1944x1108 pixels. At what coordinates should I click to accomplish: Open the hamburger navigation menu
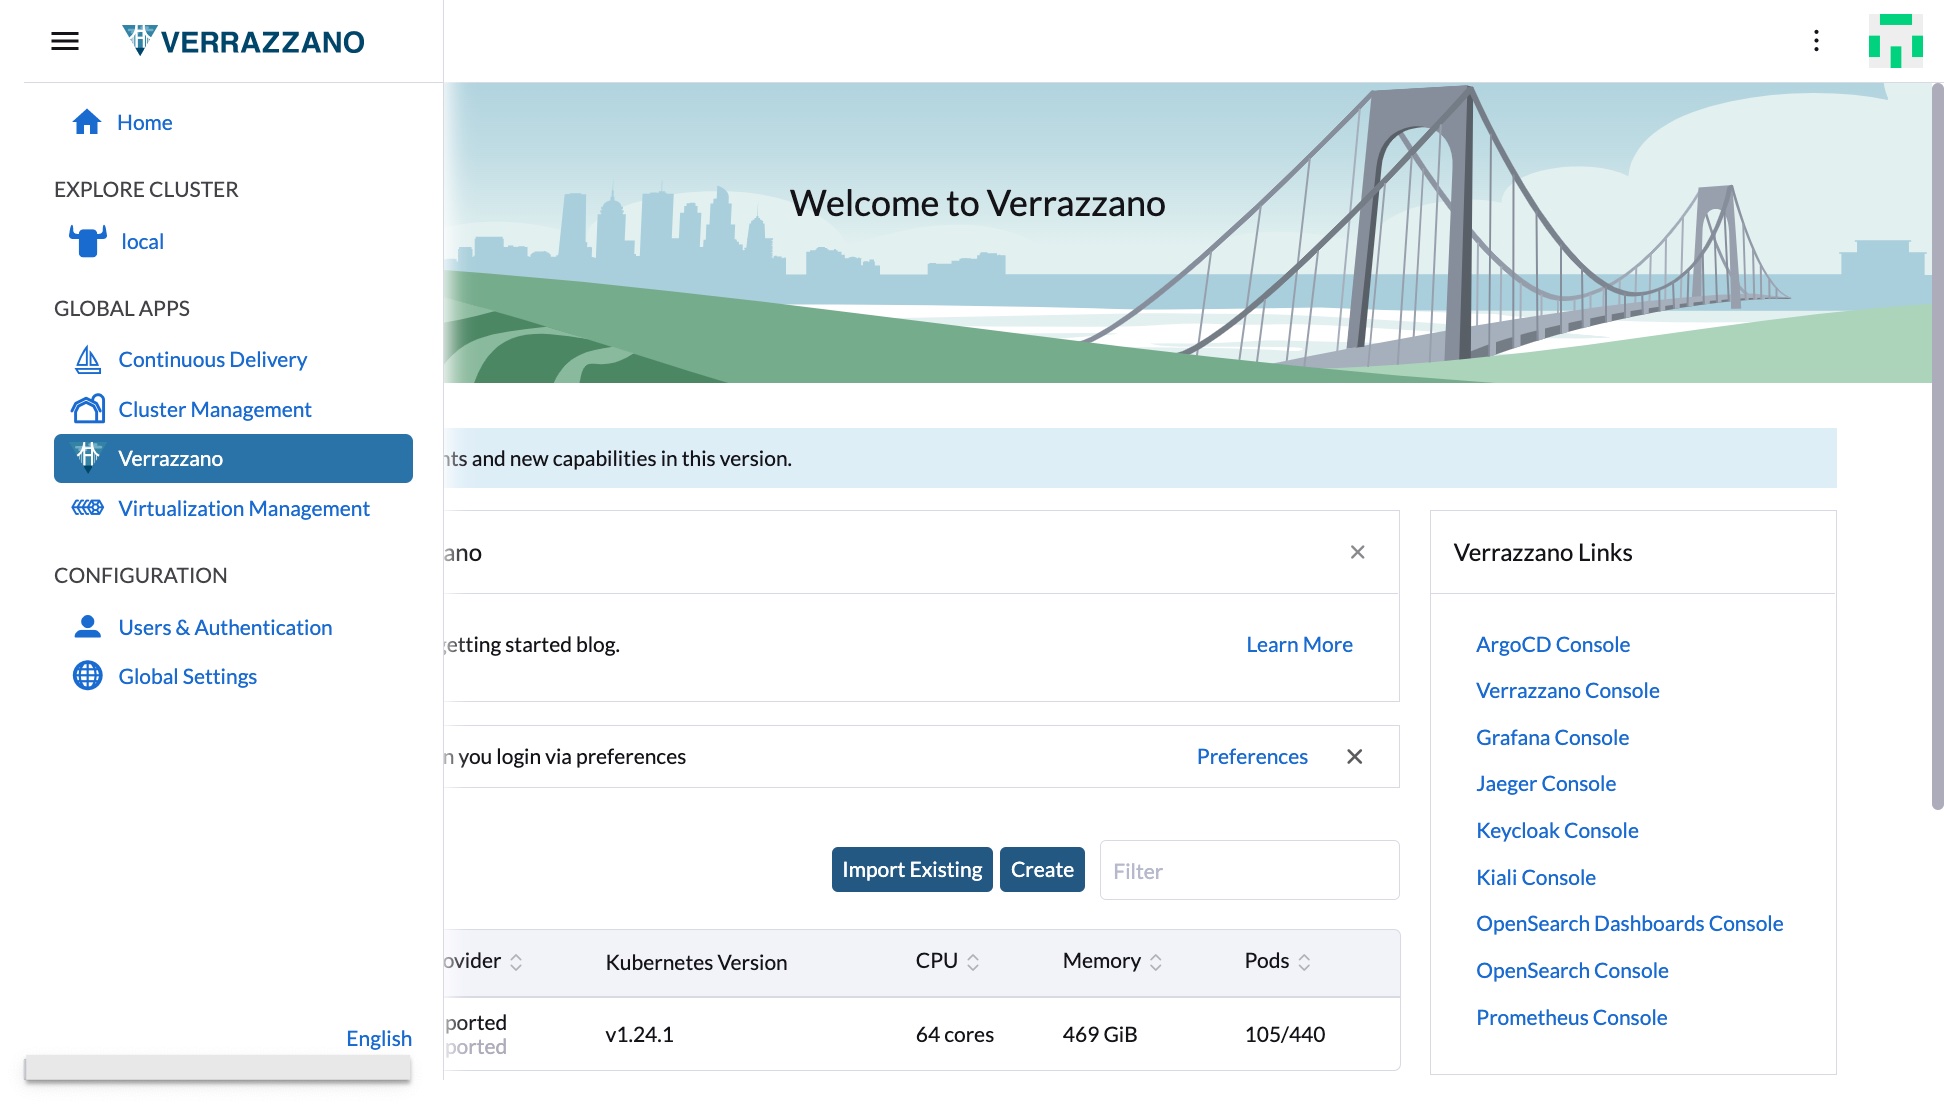pos(64,41)
